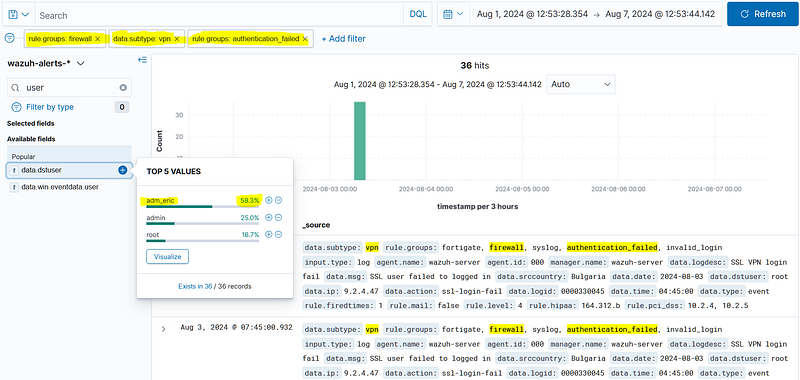Viewport: 800px width, 380px height.
Task: Add data.dstuser field as column
Action: 122,170
